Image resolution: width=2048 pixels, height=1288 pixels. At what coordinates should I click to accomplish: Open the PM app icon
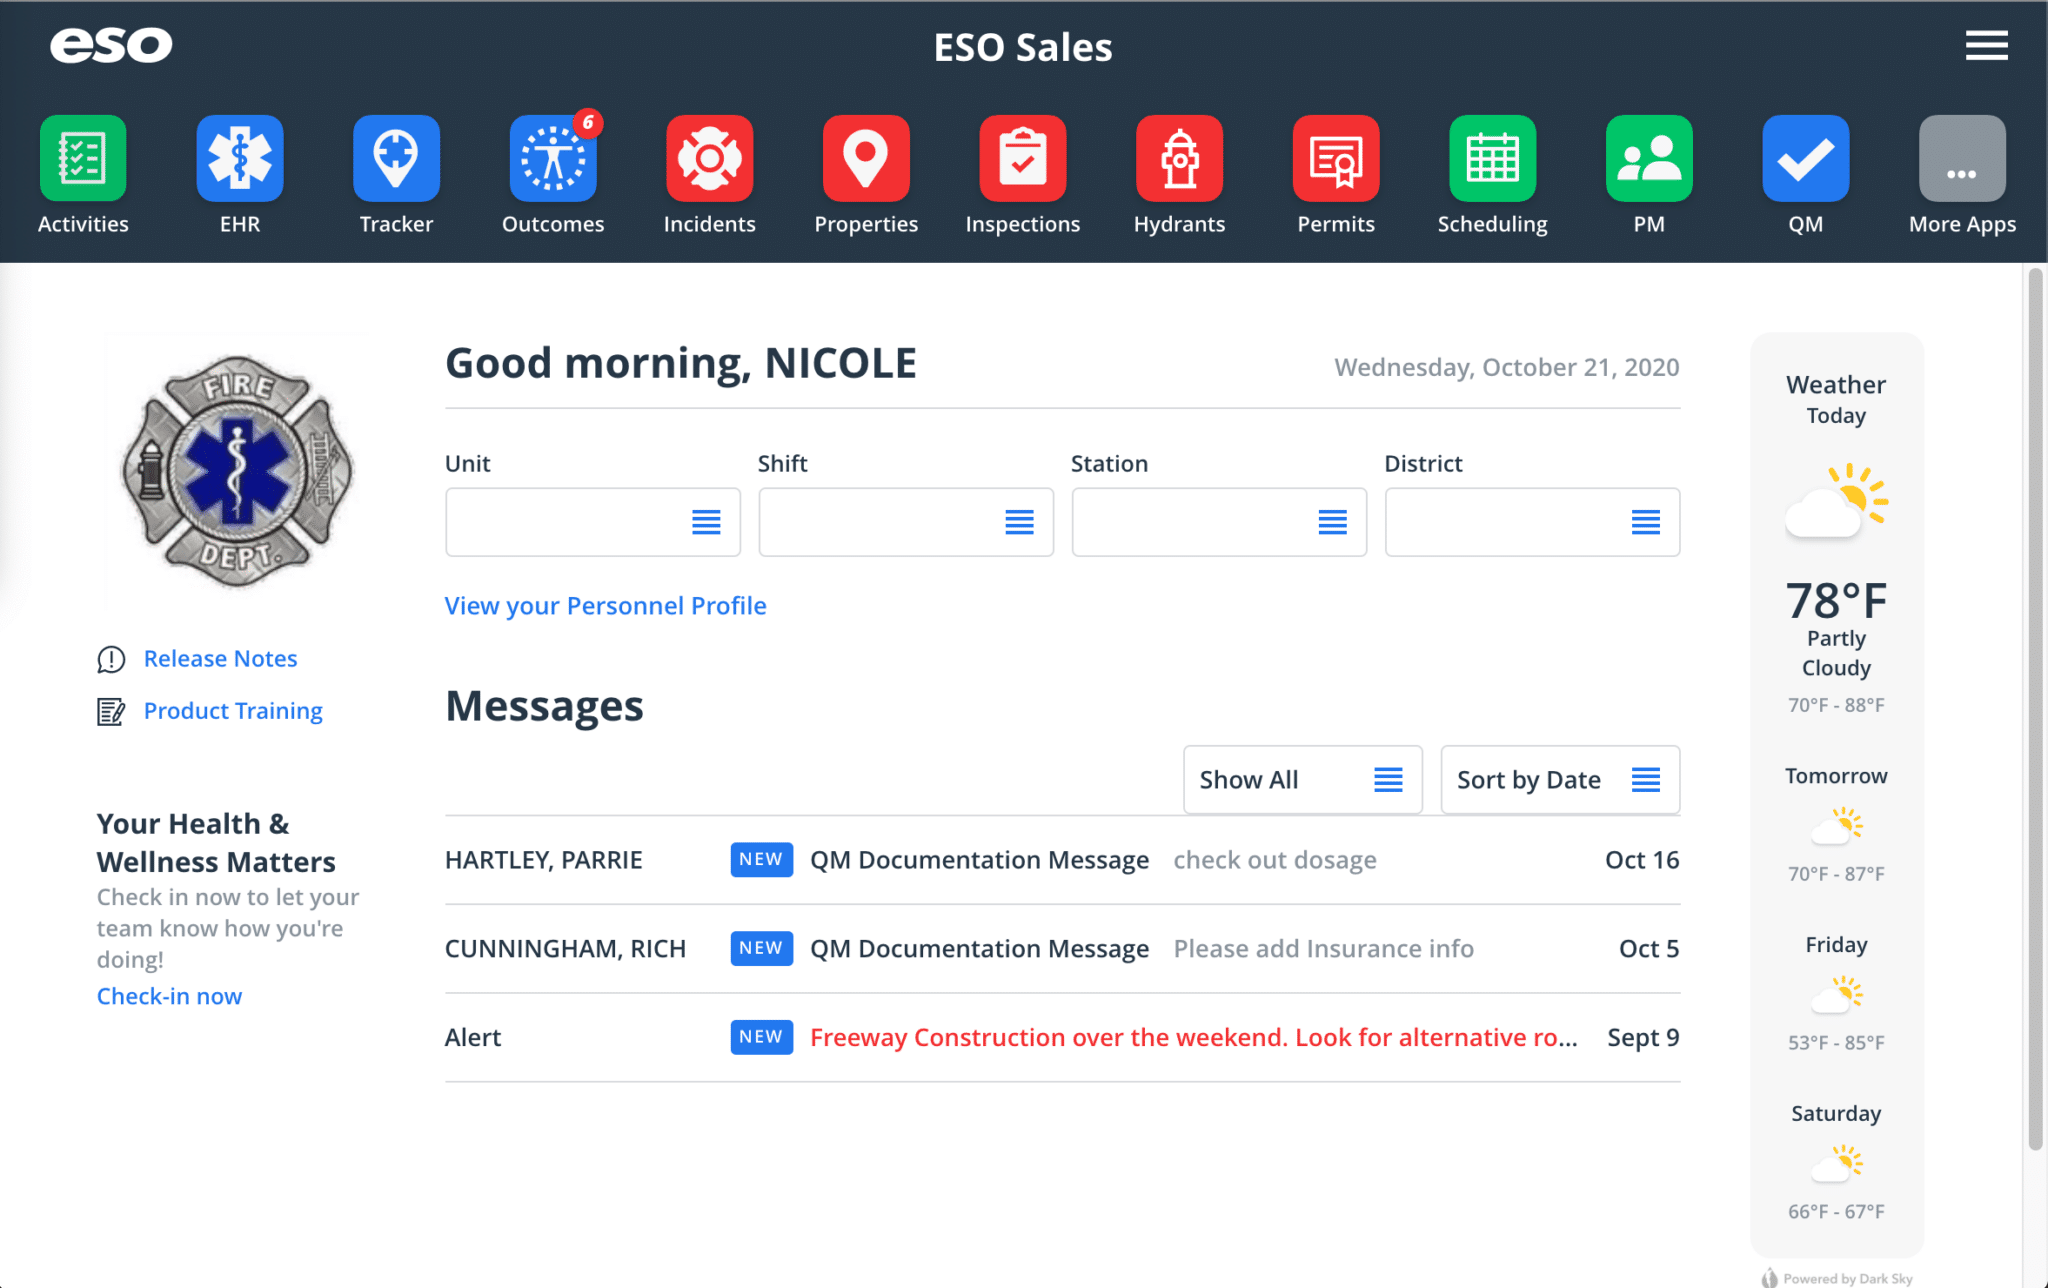click(x=1649, y=158)
